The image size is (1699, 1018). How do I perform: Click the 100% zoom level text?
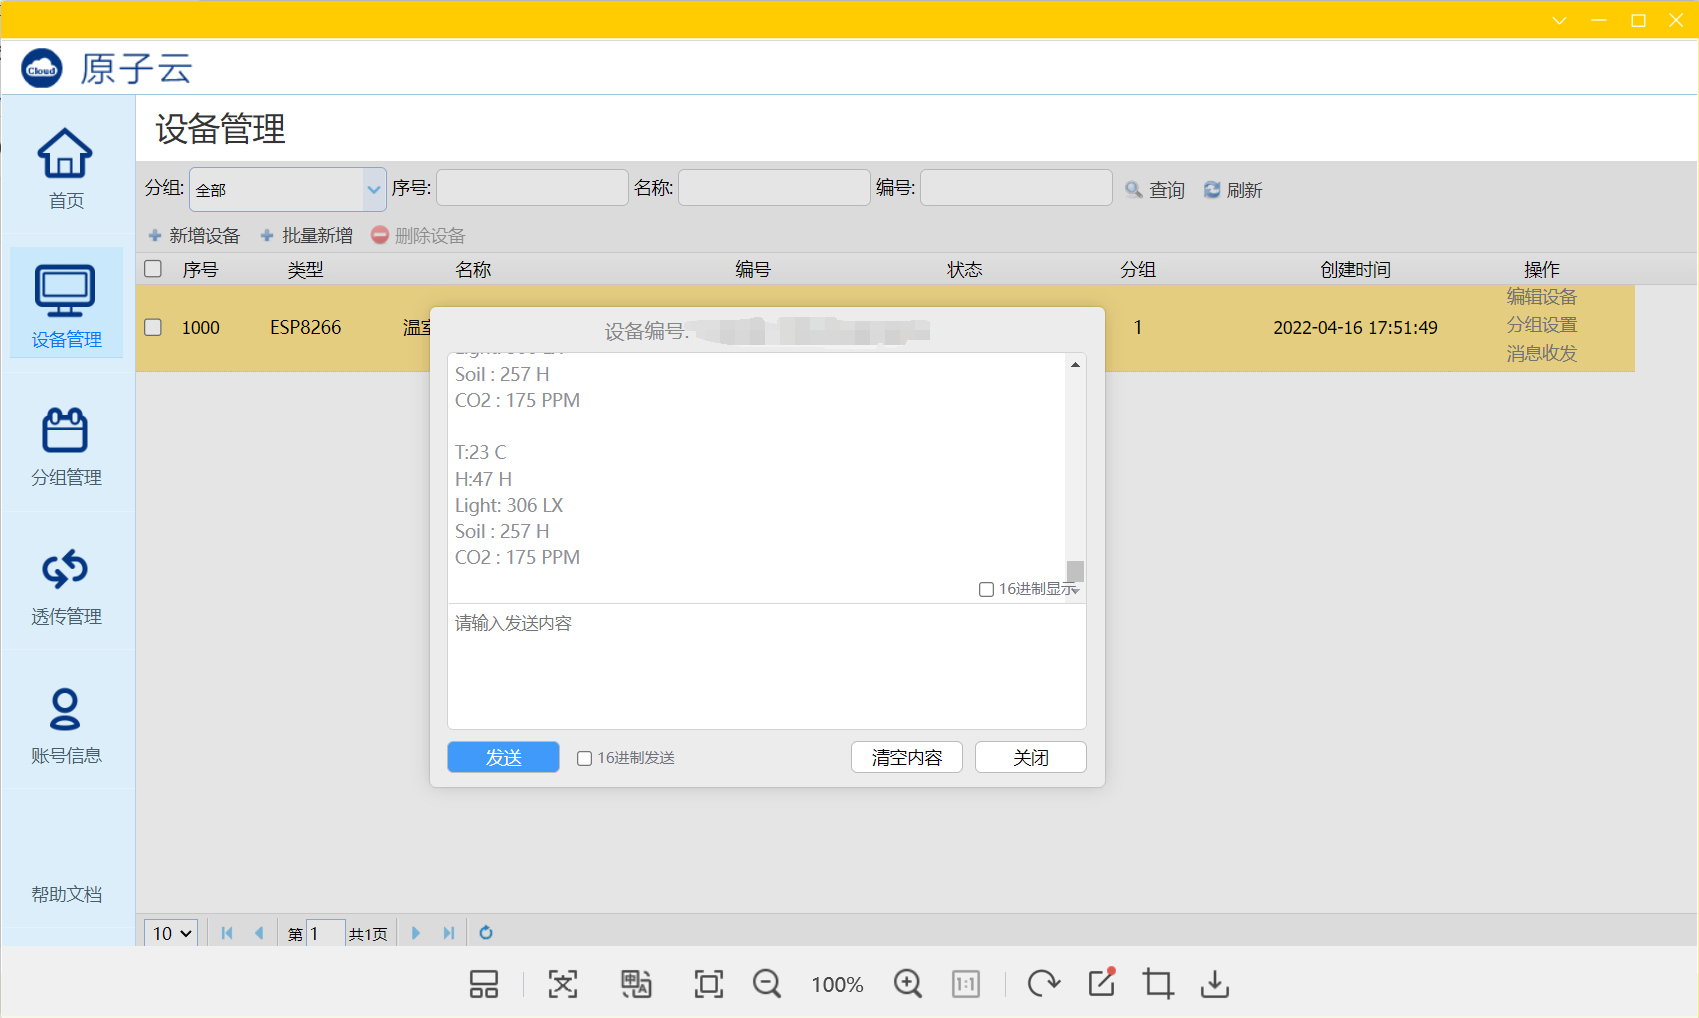[x=837, y=985]
